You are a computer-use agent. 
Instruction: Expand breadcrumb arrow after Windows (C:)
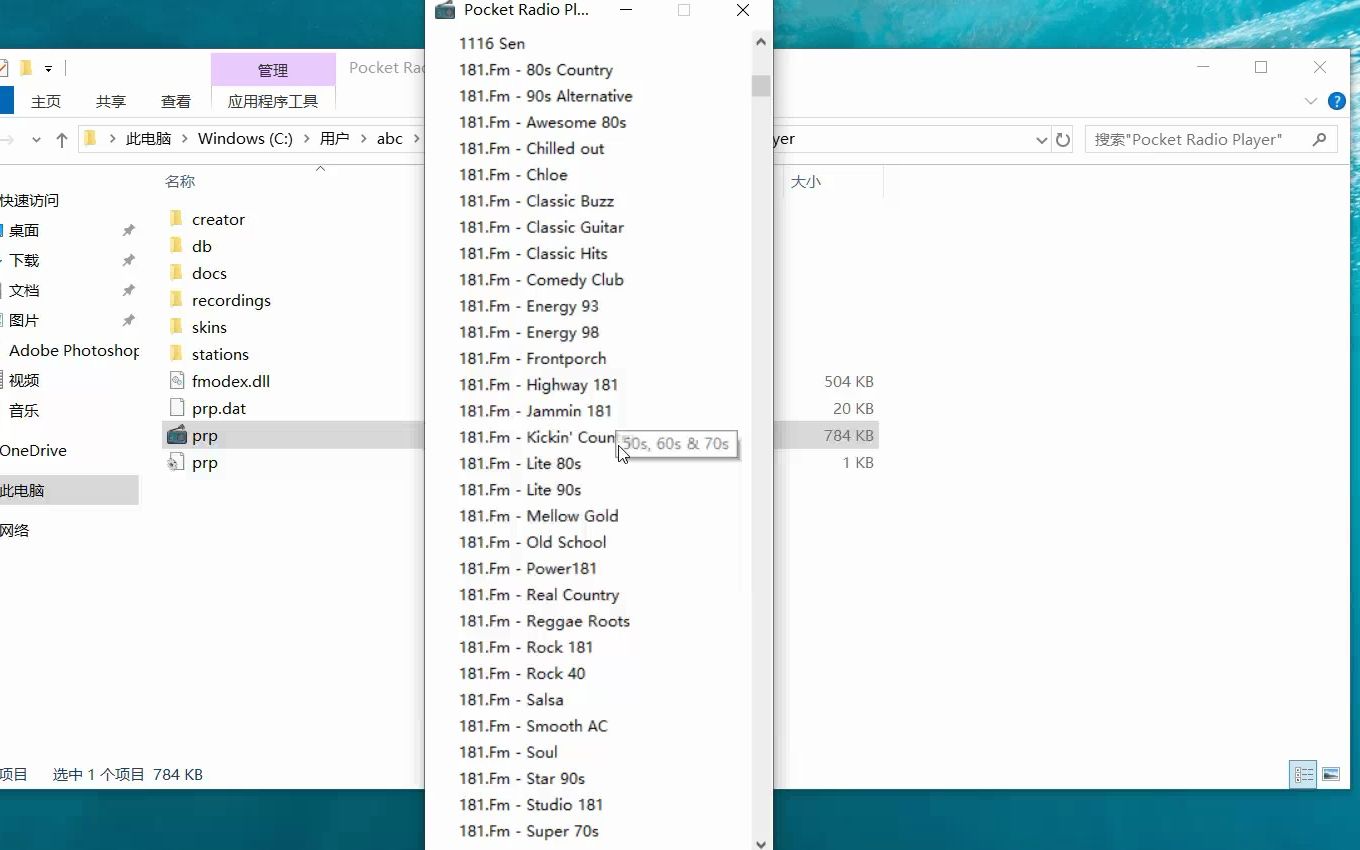(306, 139)
